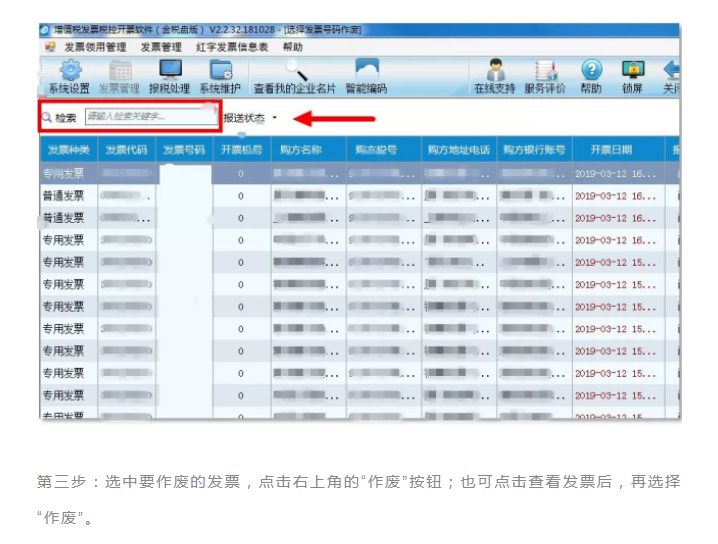Open 报税处理 monitor icon
Image resolution: width=718 pixels, height=544 pixels.
pos(171,70)
